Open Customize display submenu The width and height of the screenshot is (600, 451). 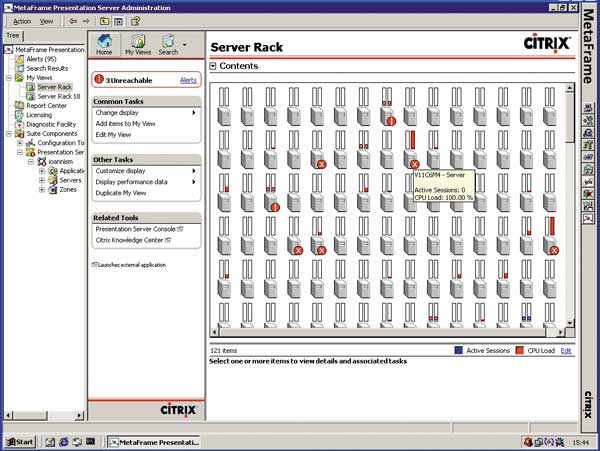(146, 171)
